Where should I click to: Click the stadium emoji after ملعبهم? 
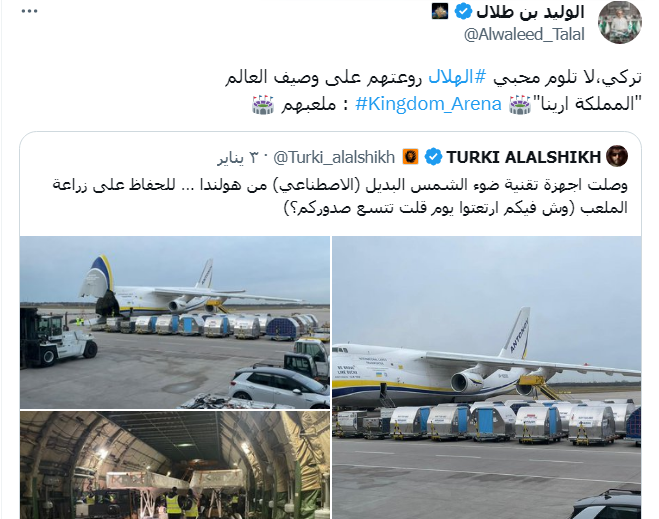pos(263,104)
